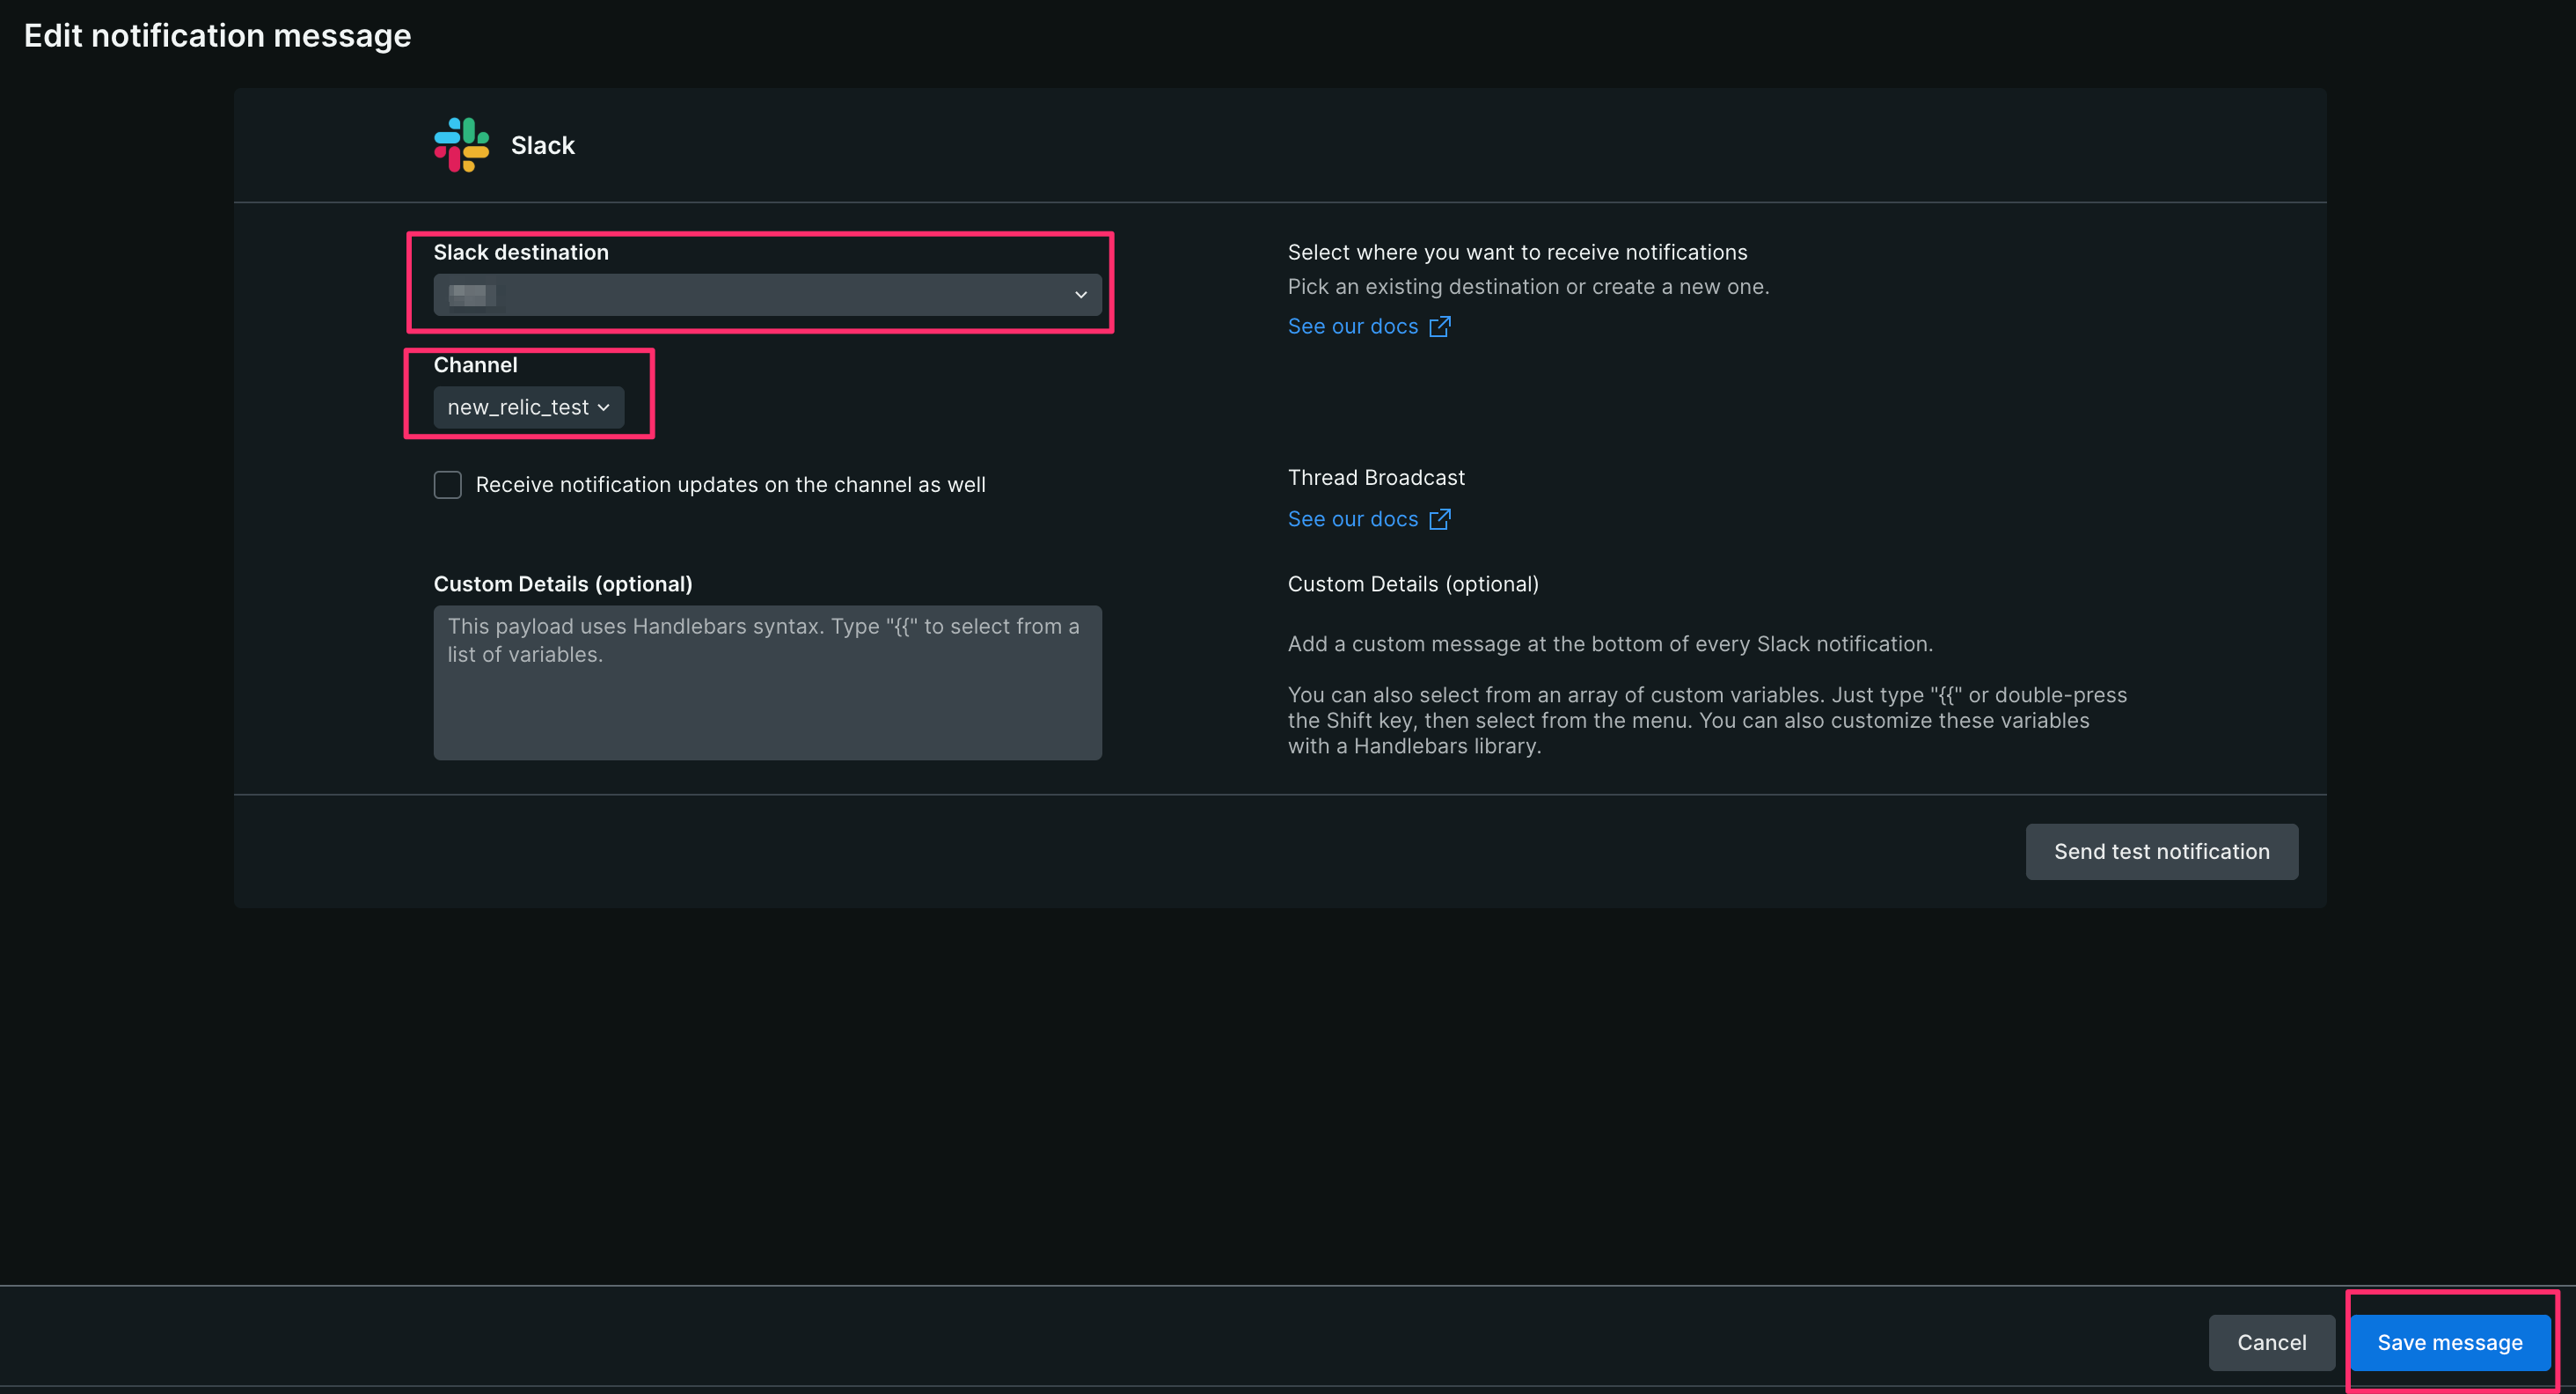Enable receive notification updates on the channel
The image size is (2576, 1394).
(x=447, y=484)
